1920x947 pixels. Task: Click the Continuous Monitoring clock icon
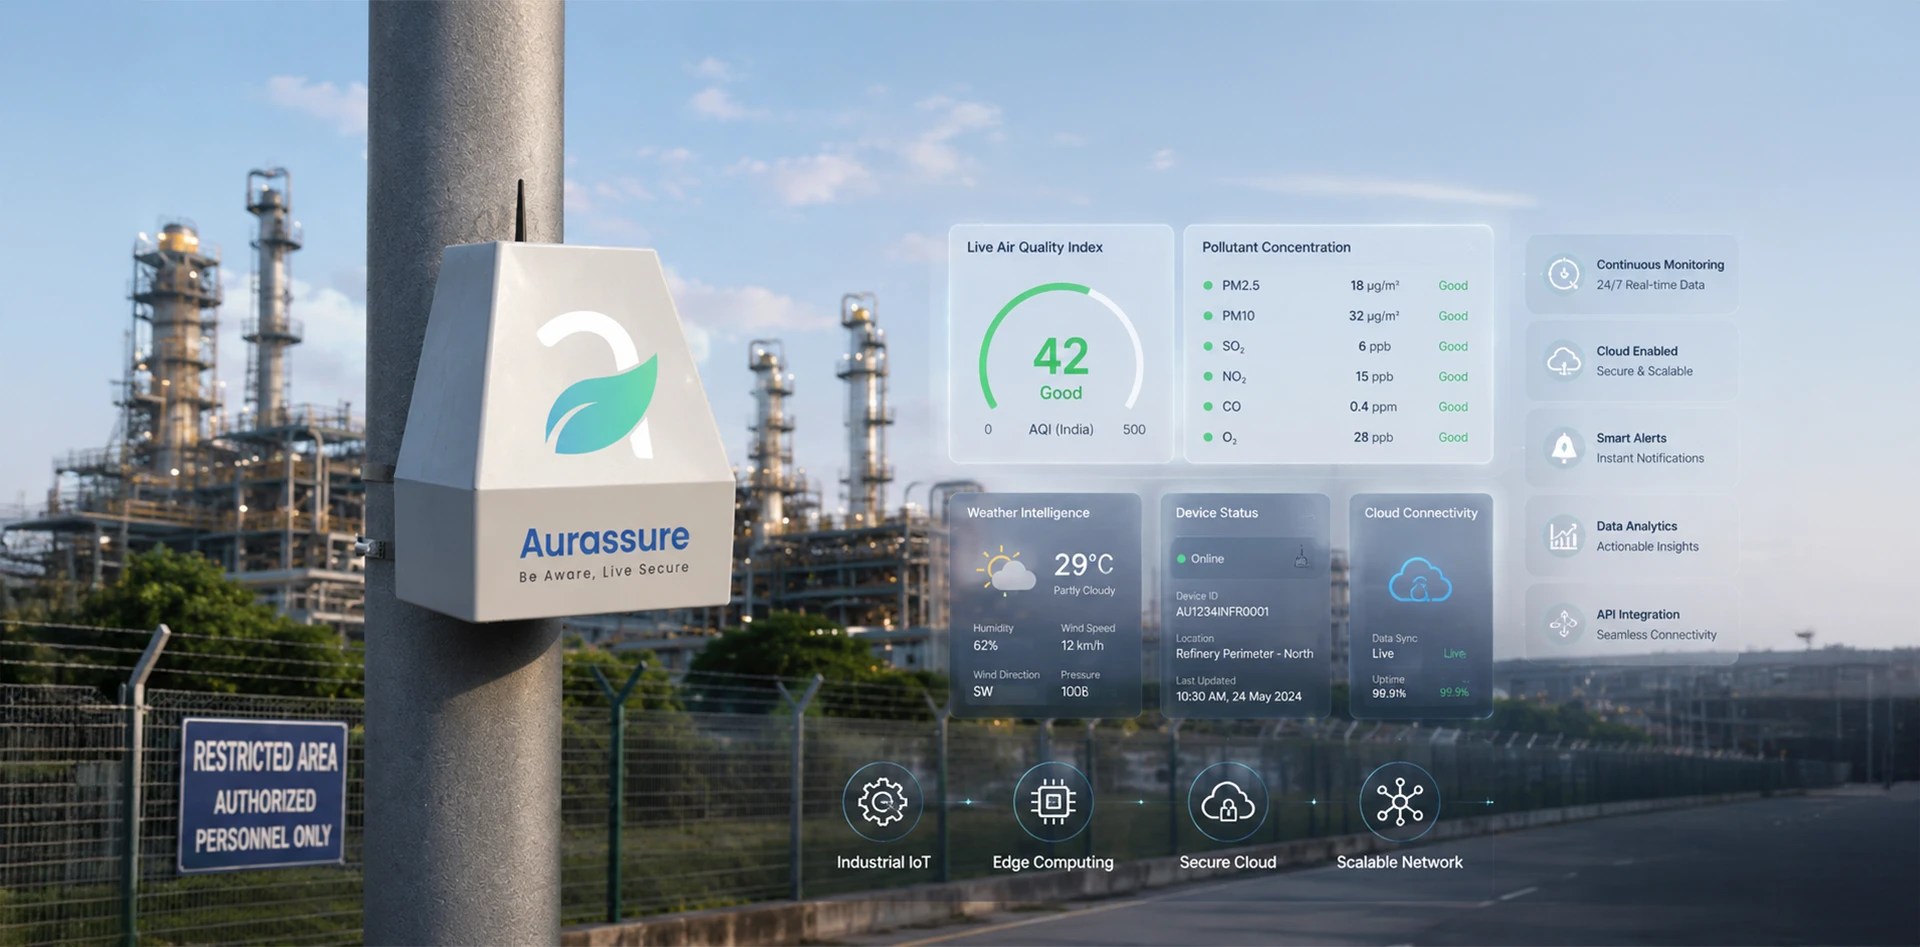click(1563, 274)
